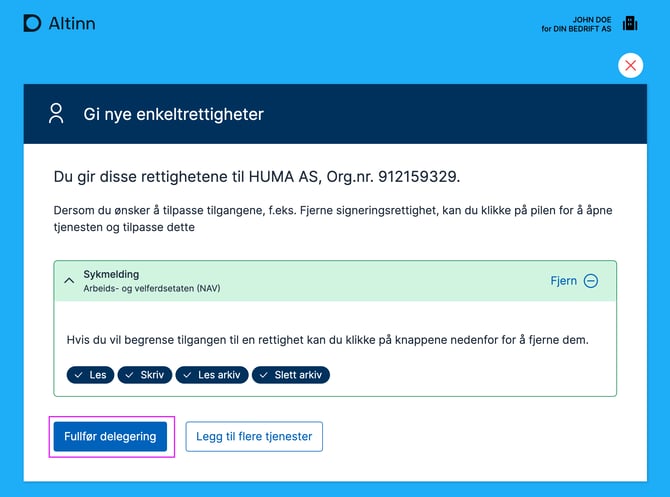670x497 pixels.
Task: Open the company profile building icon
Action: point(630,24)
